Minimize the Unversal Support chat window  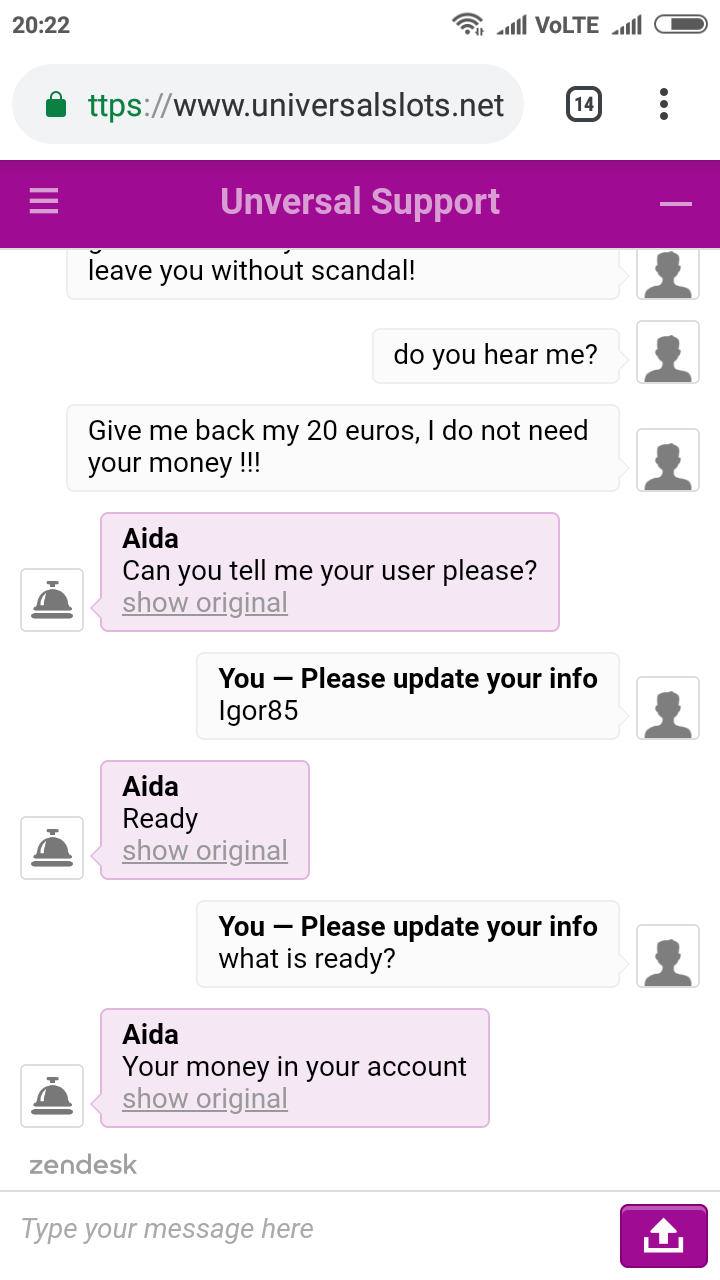tap(676, 204)
